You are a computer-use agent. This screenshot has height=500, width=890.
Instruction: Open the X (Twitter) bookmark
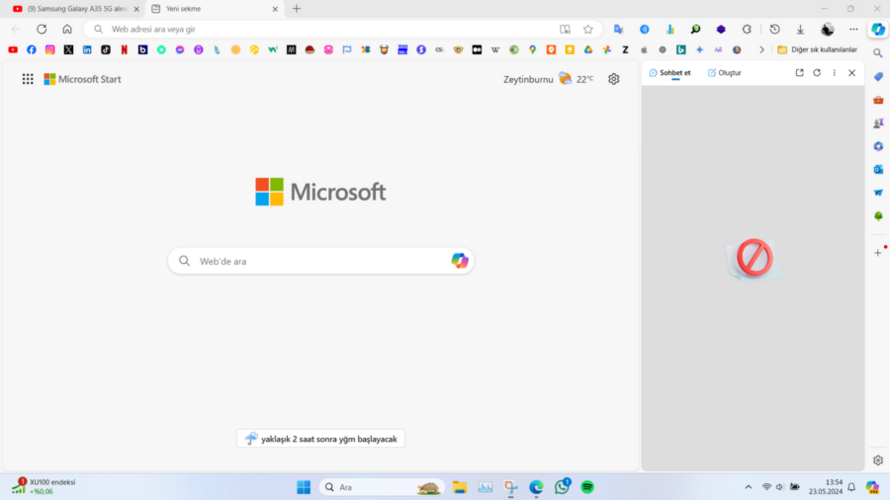pyautogui.click(x=69, y=50)
